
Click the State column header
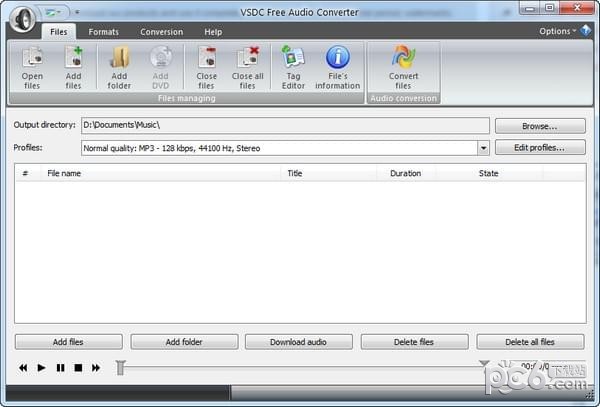489,173
